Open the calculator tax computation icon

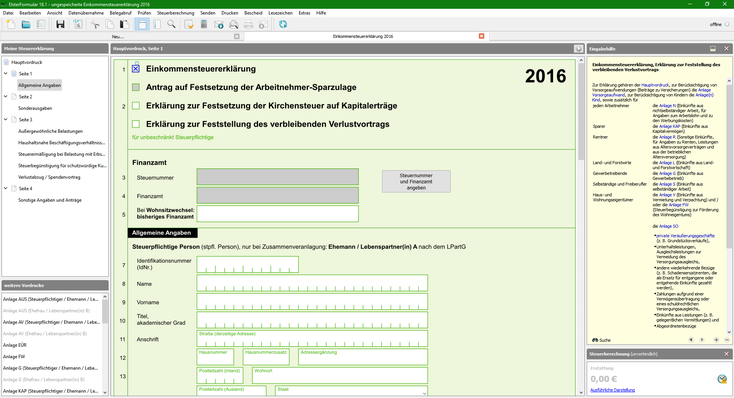(204, 24)
